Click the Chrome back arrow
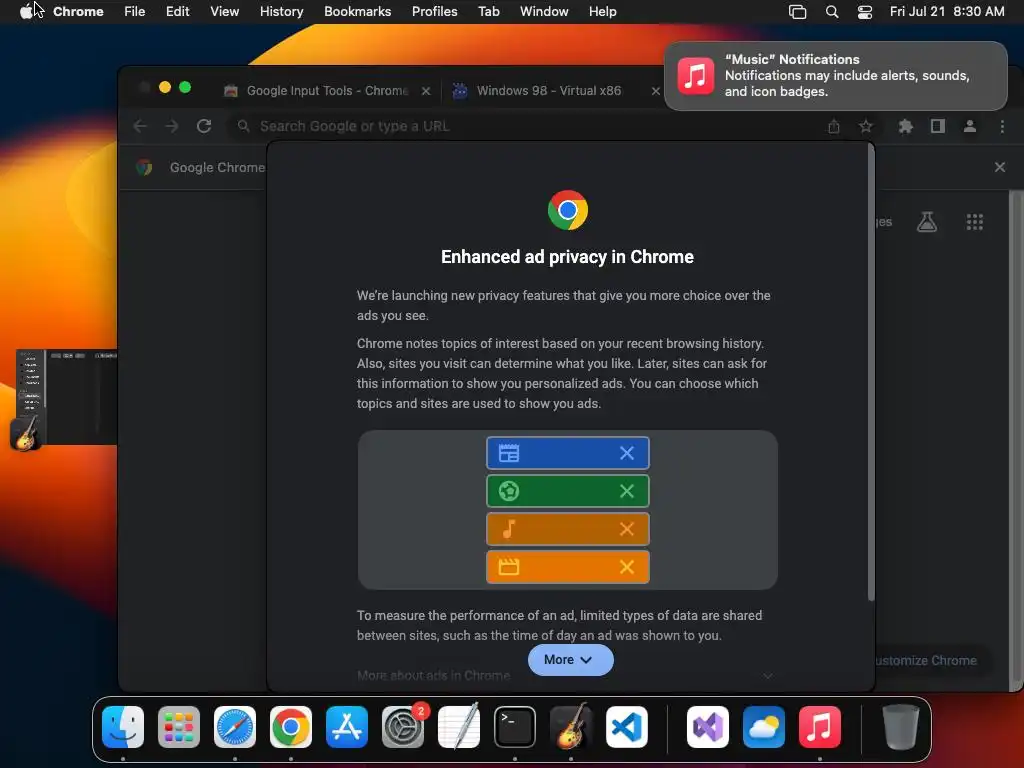Viewport: 1024px width, 768px height. [x=140, y=126]
